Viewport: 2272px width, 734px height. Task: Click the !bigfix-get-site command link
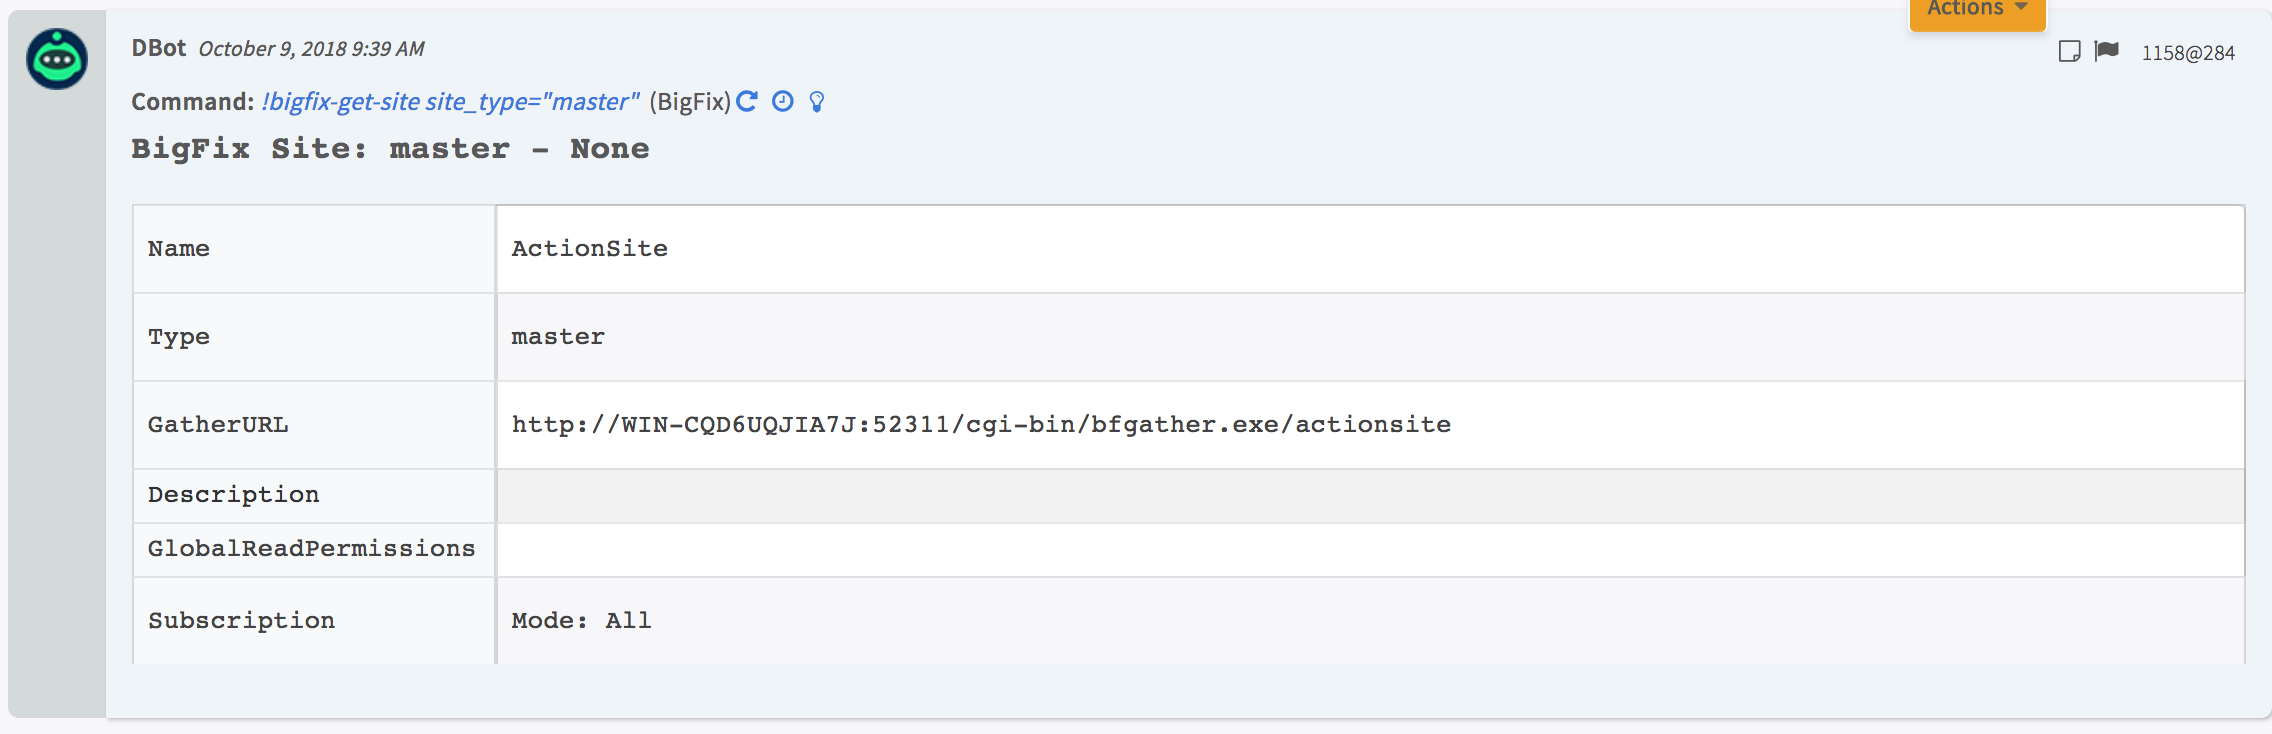[x=450, y=102]
